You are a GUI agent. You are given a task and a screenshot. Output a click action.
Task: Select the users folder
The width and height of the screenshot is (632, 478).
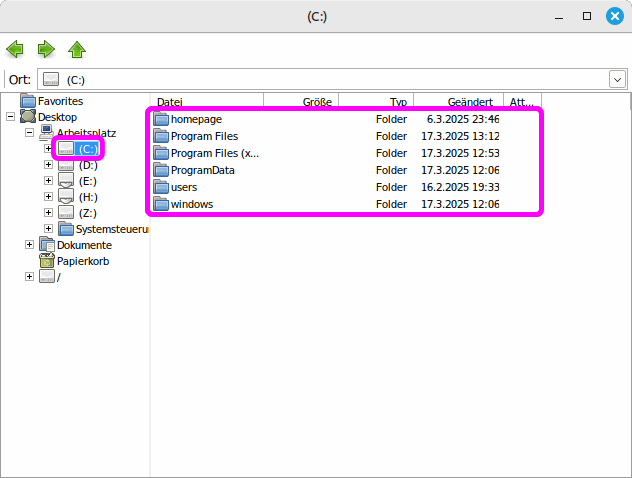pyautogui.click(x=183, y=187)
